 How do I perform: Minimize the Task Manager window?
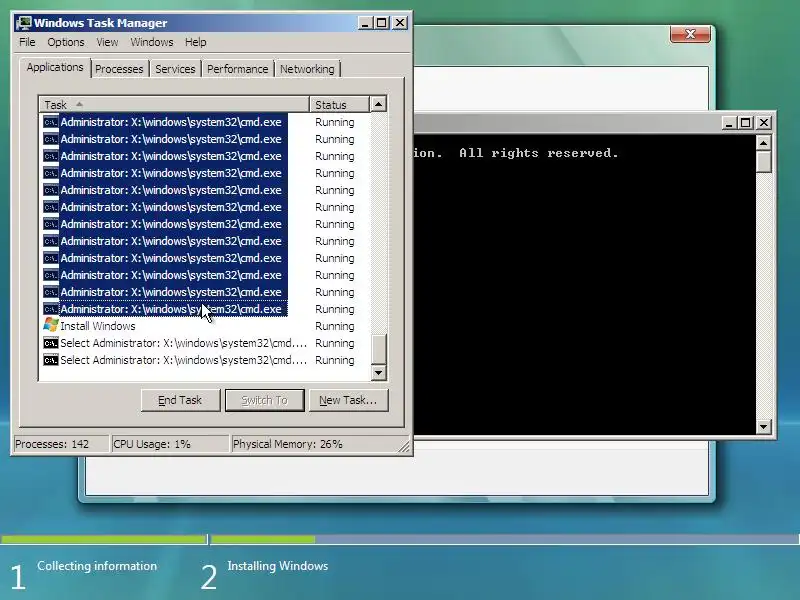tap(365, 23)
